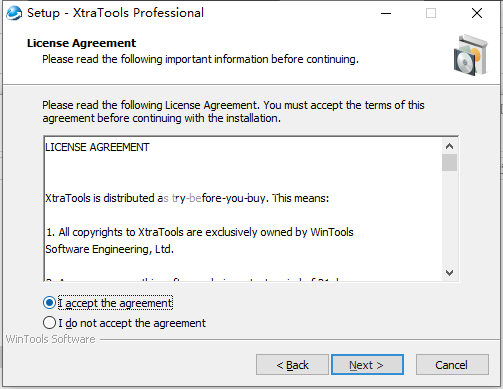Click the License Agreement page title
The height and width of the screenshot is (389, 503).
(x=81, y=43)
